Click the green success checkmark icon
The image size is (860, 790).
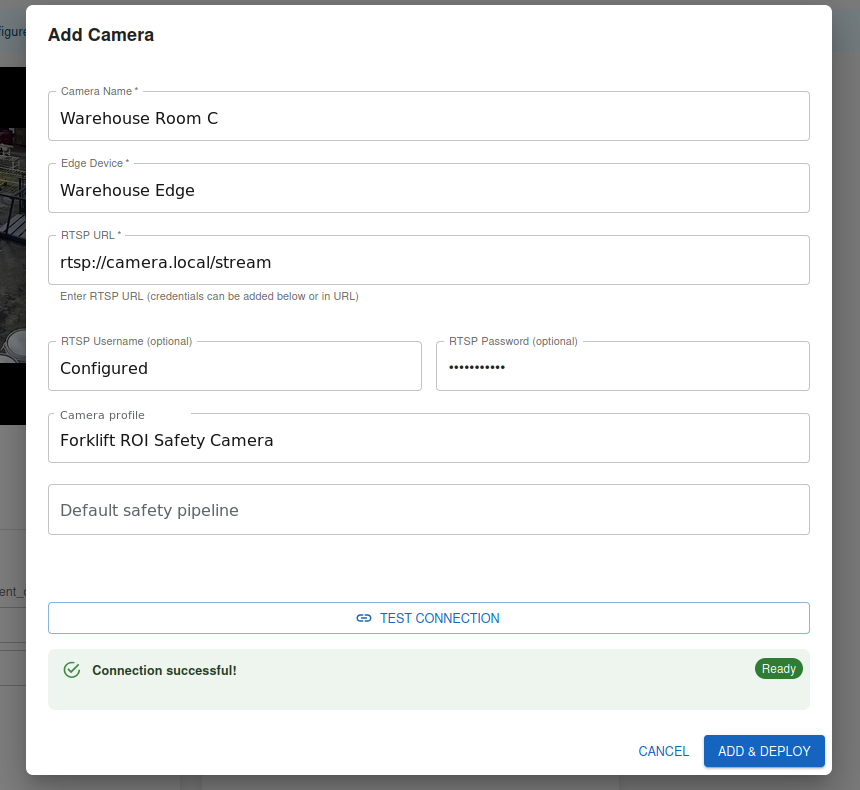click(x=72, y=670)
